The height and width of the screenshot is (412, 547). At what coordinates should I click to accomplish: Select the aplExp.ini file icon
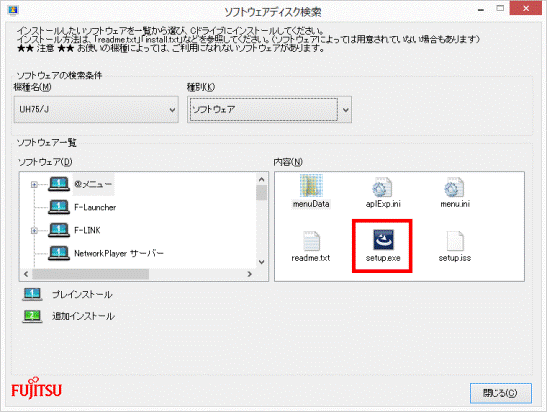tap(382, 187)
